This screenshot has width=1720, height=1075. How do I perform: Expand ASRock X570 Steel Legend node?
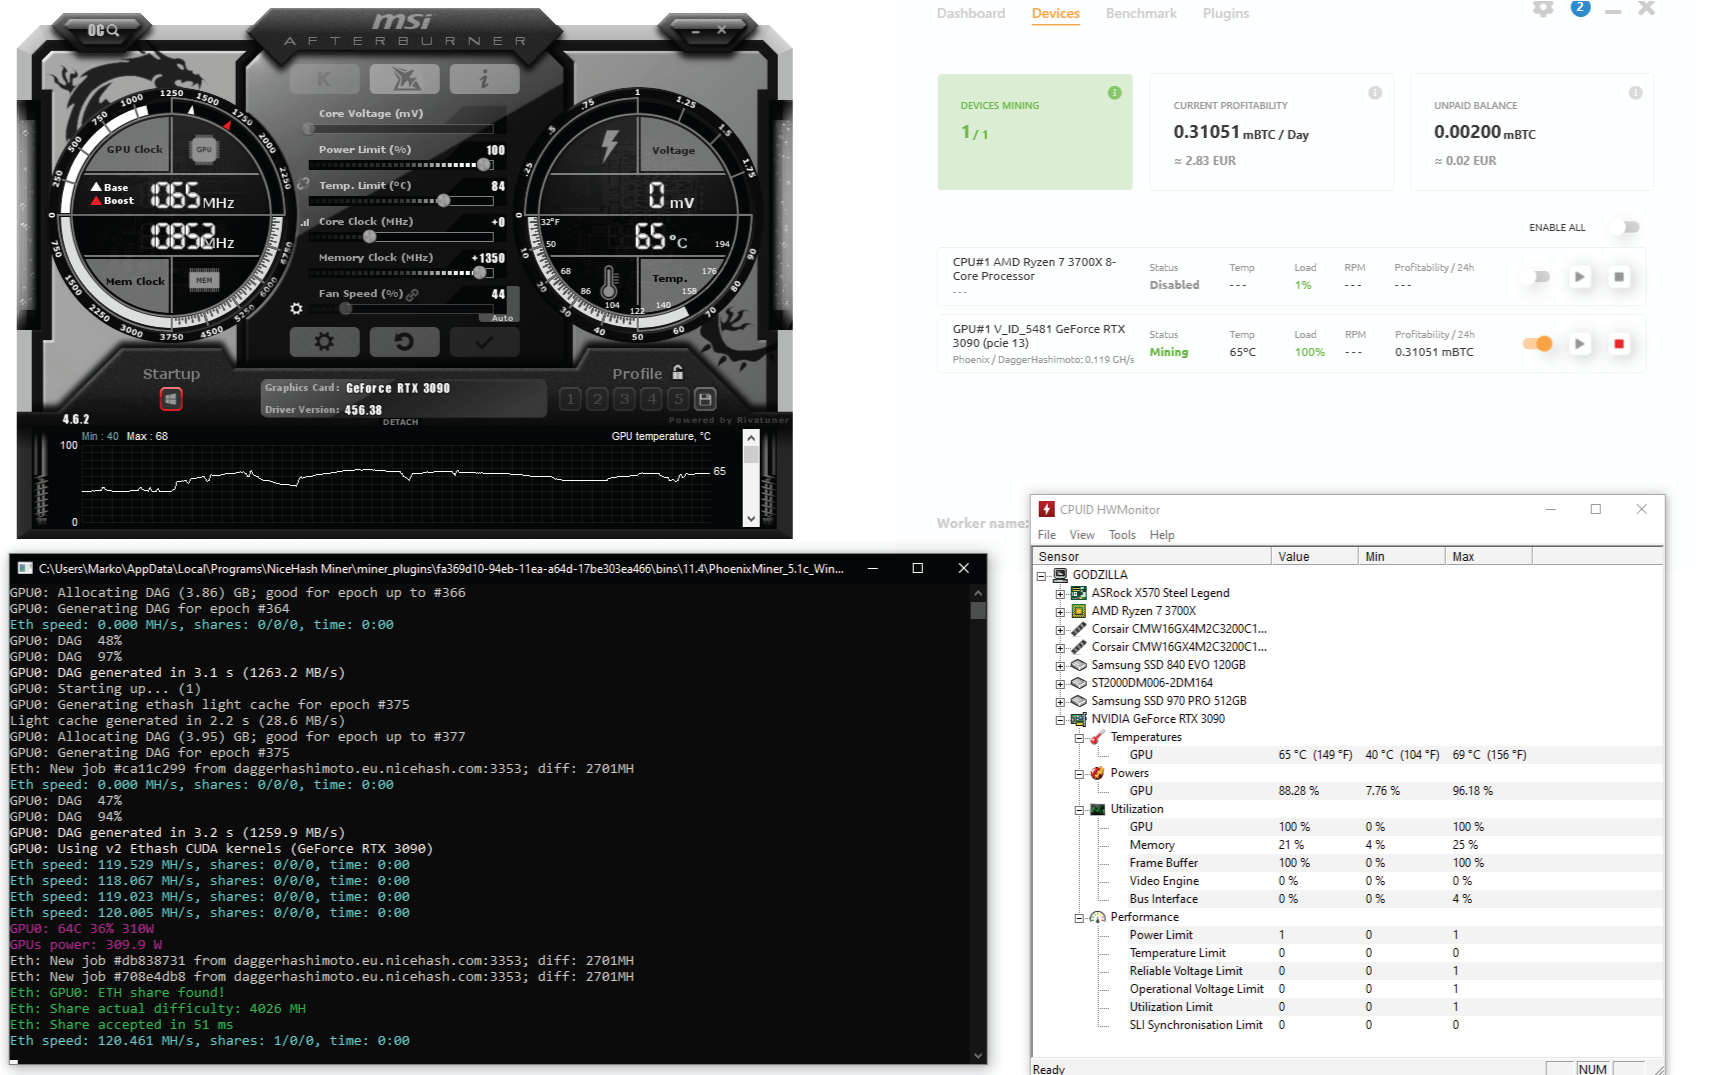1060,594
